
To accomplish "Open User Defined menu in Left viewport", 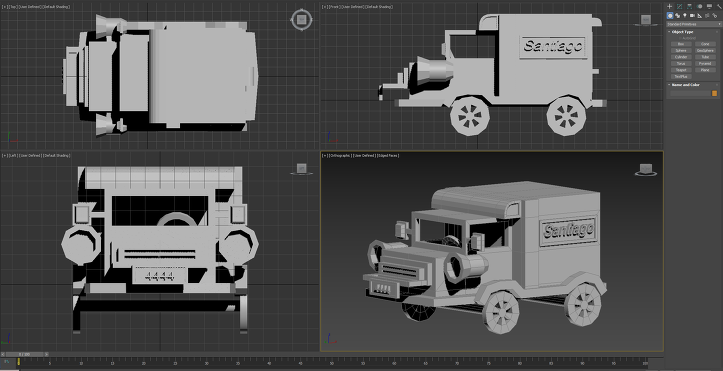I will [30, 156].
